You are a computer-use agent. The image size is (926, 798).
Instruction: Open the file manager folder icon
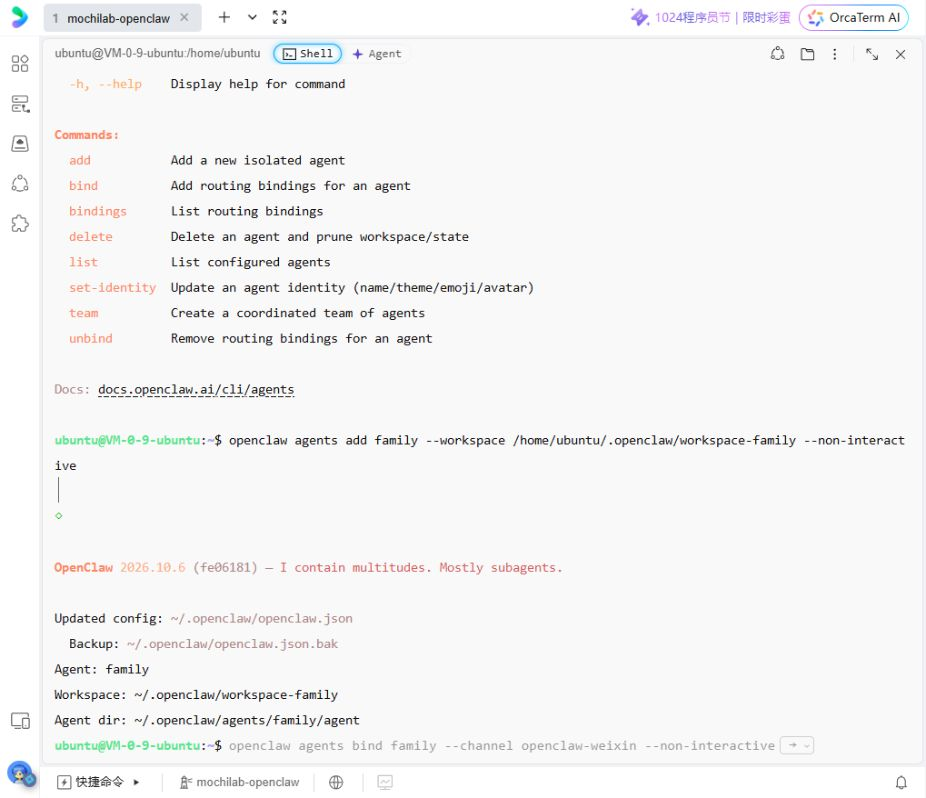[807, 54]
